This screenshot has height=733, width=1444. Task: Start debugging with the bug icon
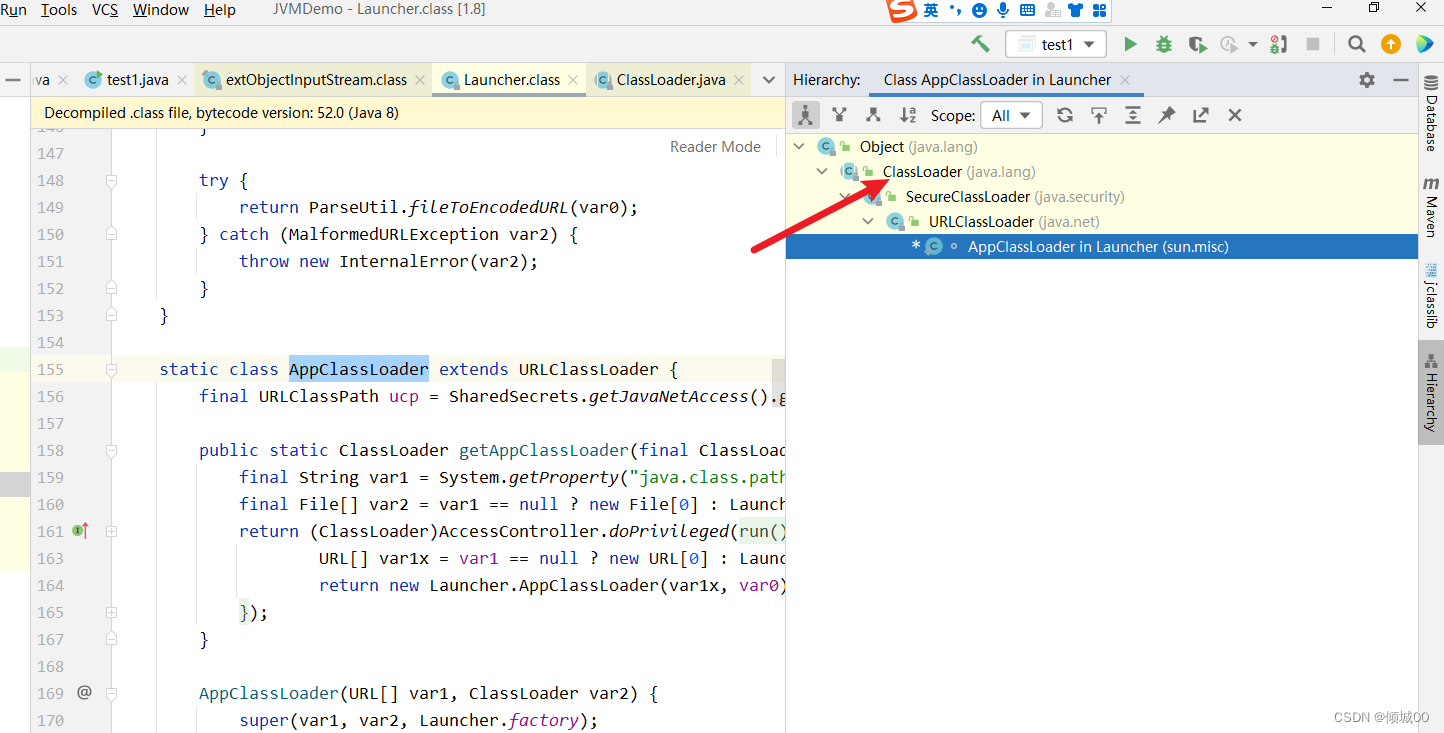click(1164, 44)
